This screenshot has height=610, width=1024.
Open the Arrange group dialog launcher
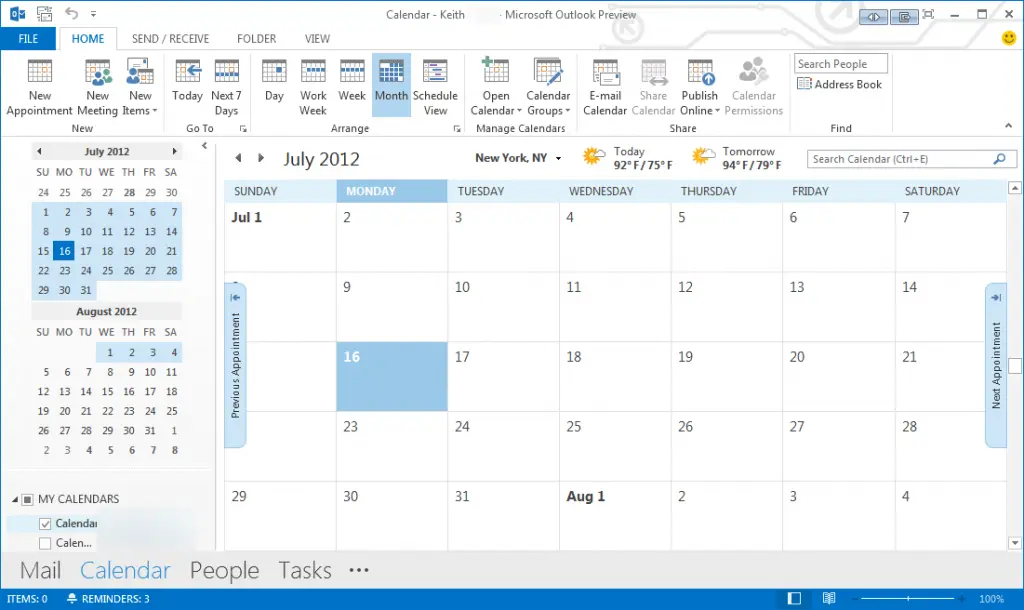pyautogui.click(x=456, y=129)
